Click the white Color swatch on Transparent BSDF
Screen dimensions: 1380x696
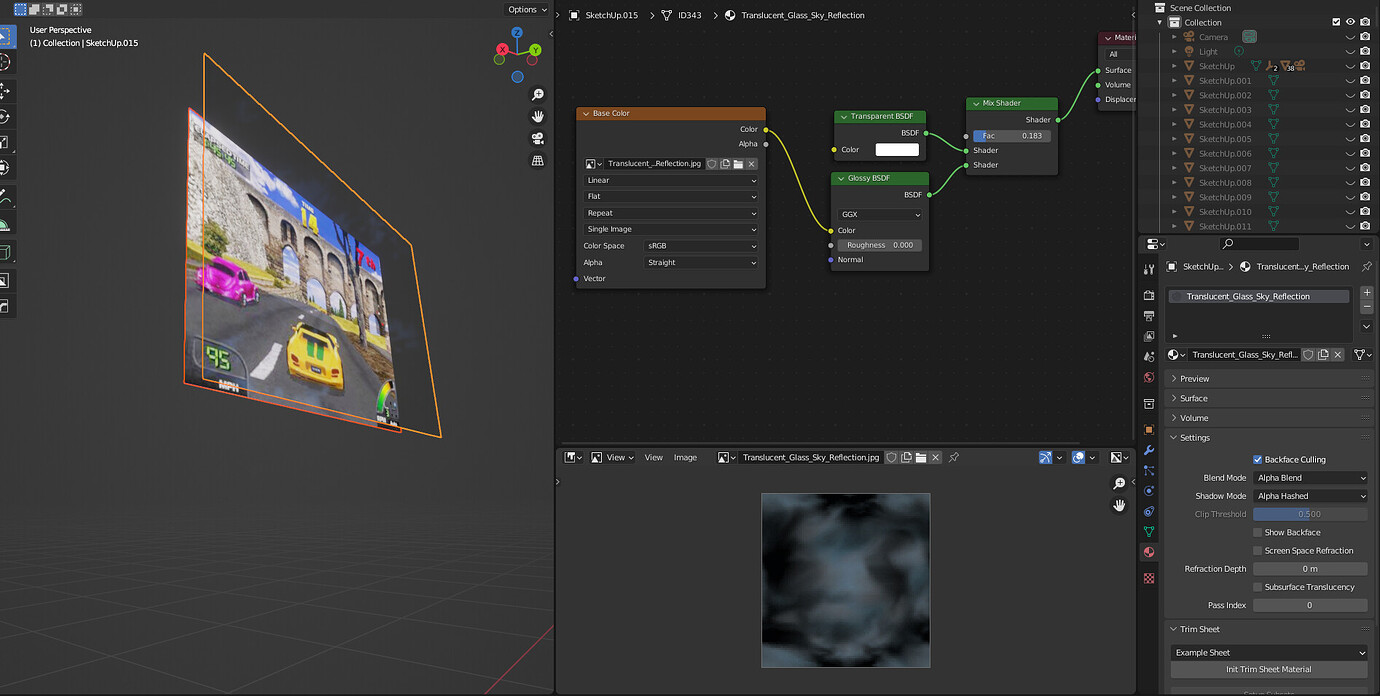(895, 149)
